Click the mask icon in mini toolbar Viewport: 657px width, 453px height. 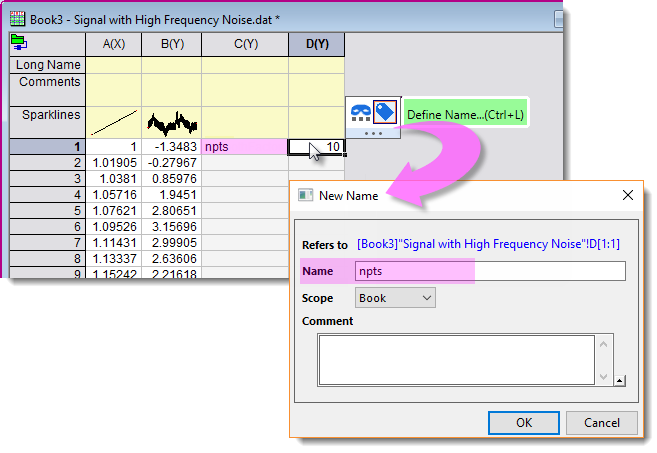coord(362,114)
